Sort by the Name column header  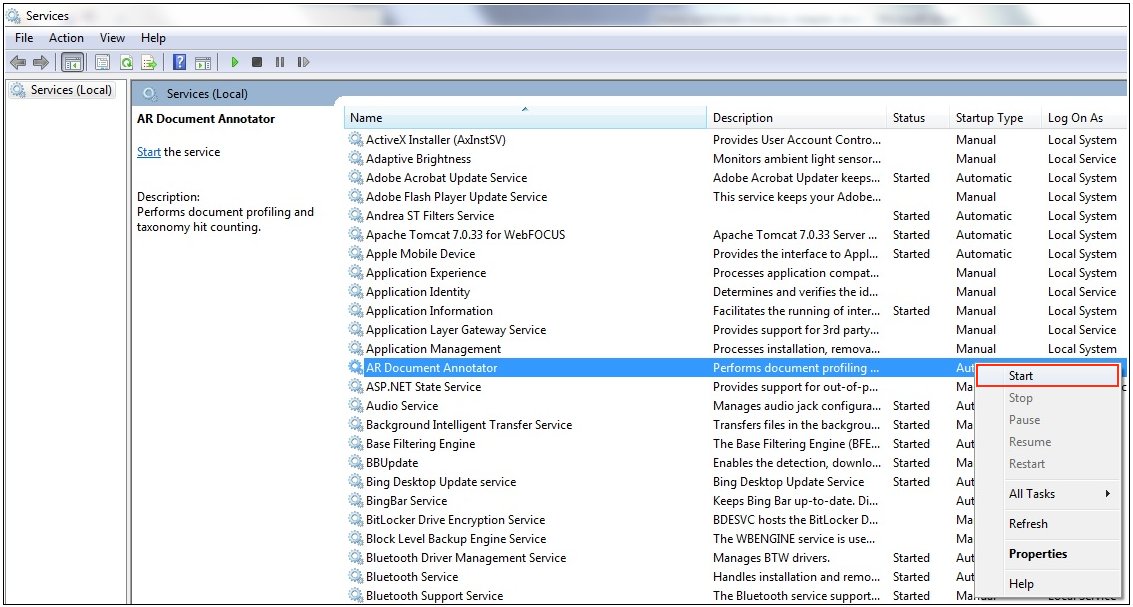(525, 118)
